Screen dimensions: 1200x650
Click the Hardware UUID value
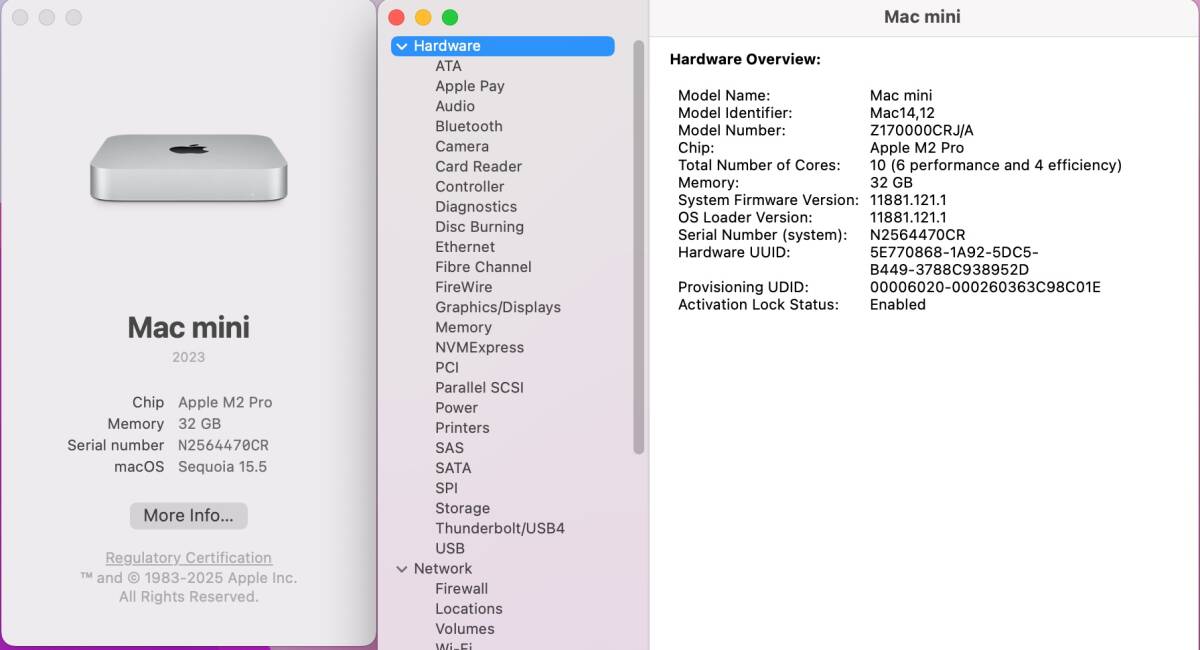(954, 261)
